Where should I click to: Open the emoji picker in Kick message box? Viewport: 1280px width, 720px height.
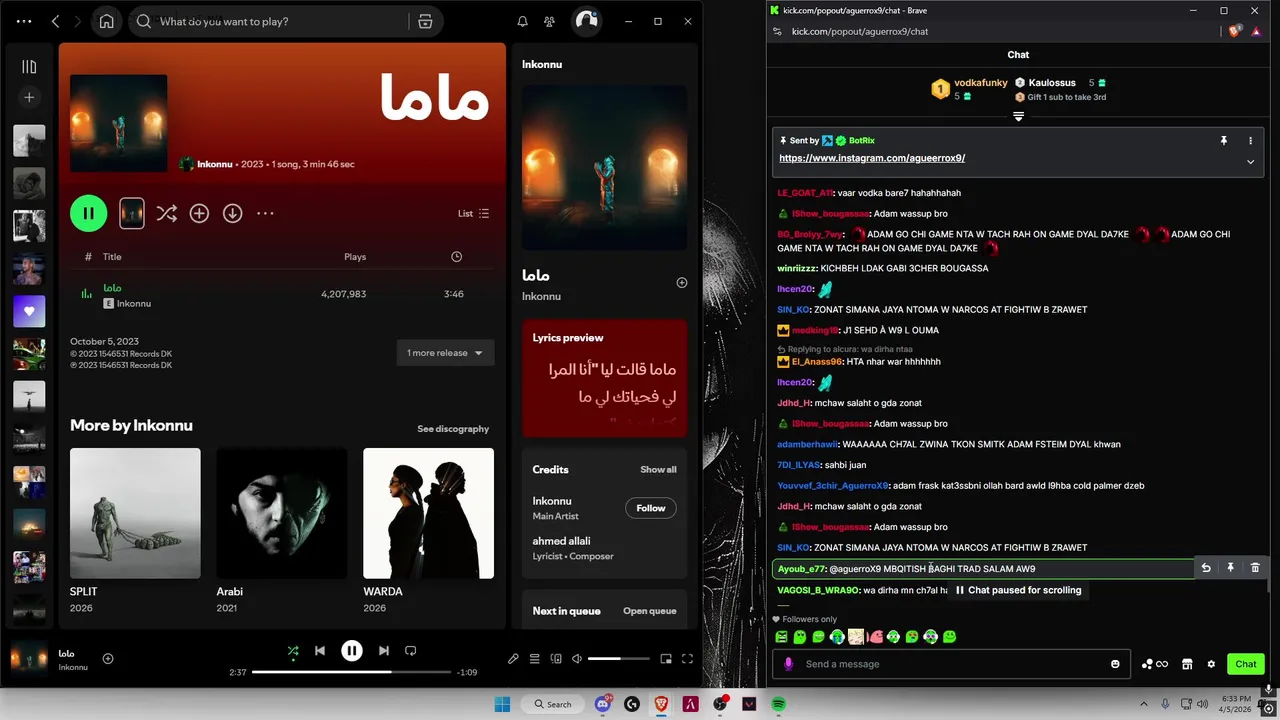coord(1115,664)
